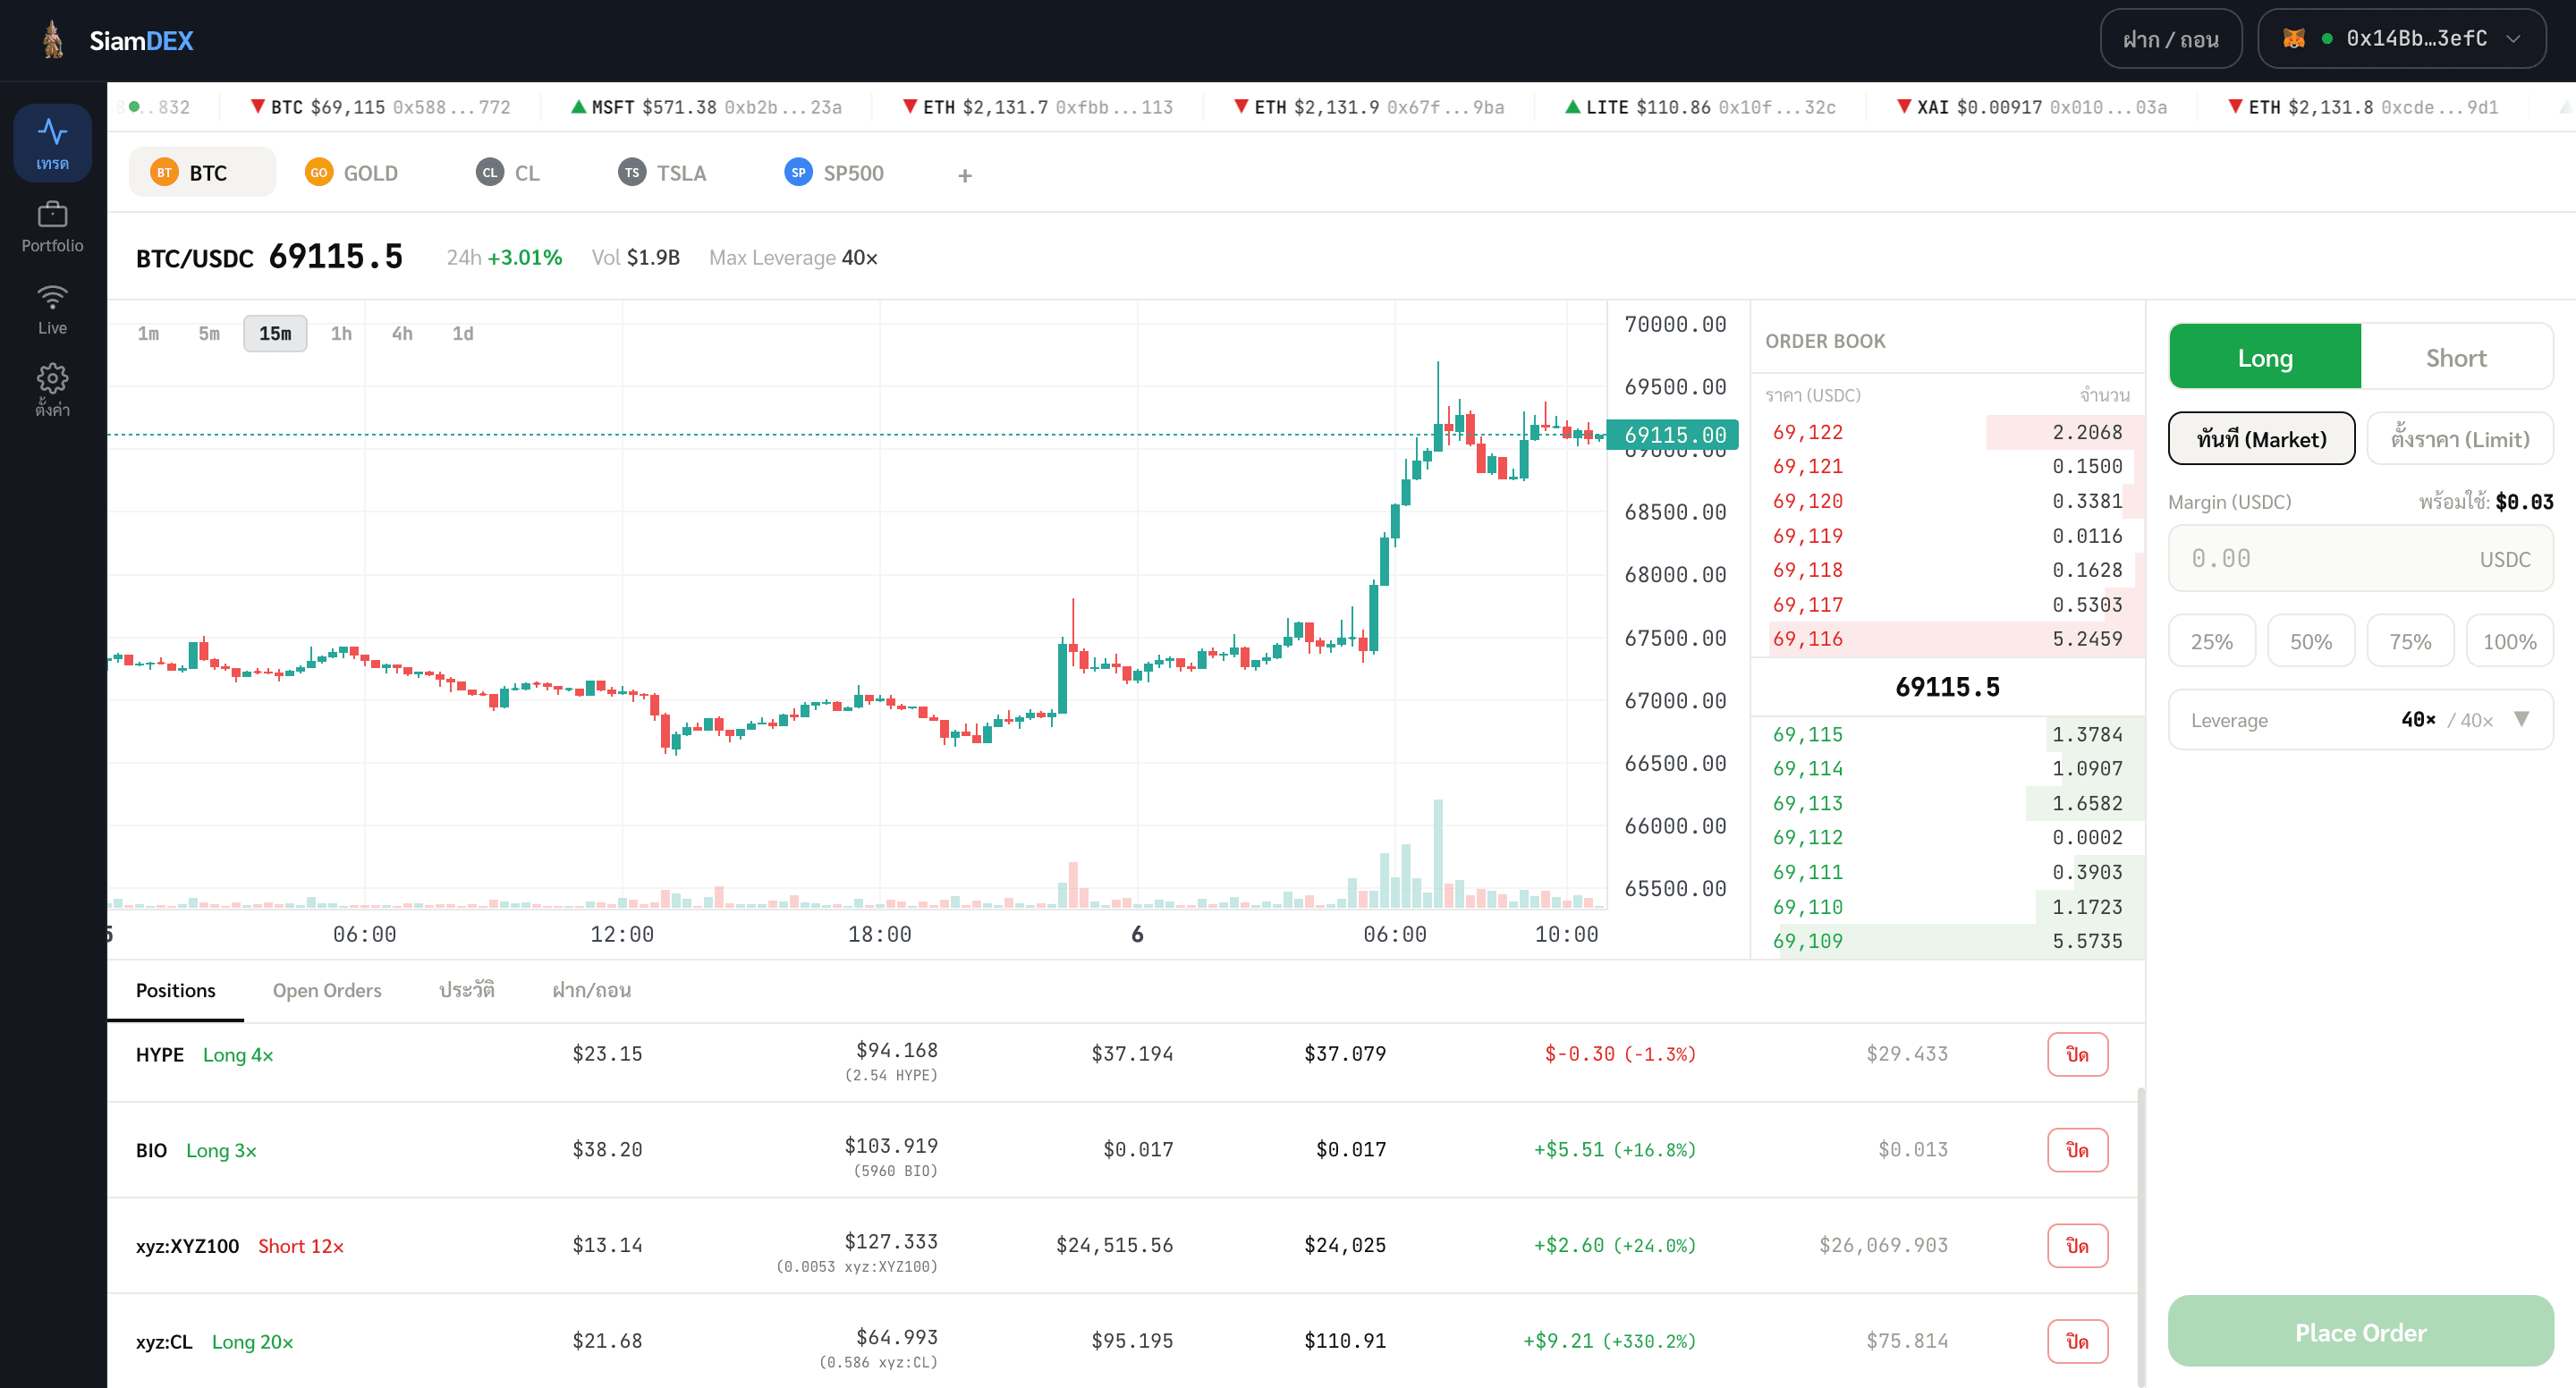Click the SiamDEX logo icon
The image size is (2576, 1388).
(x=52, y=40)
